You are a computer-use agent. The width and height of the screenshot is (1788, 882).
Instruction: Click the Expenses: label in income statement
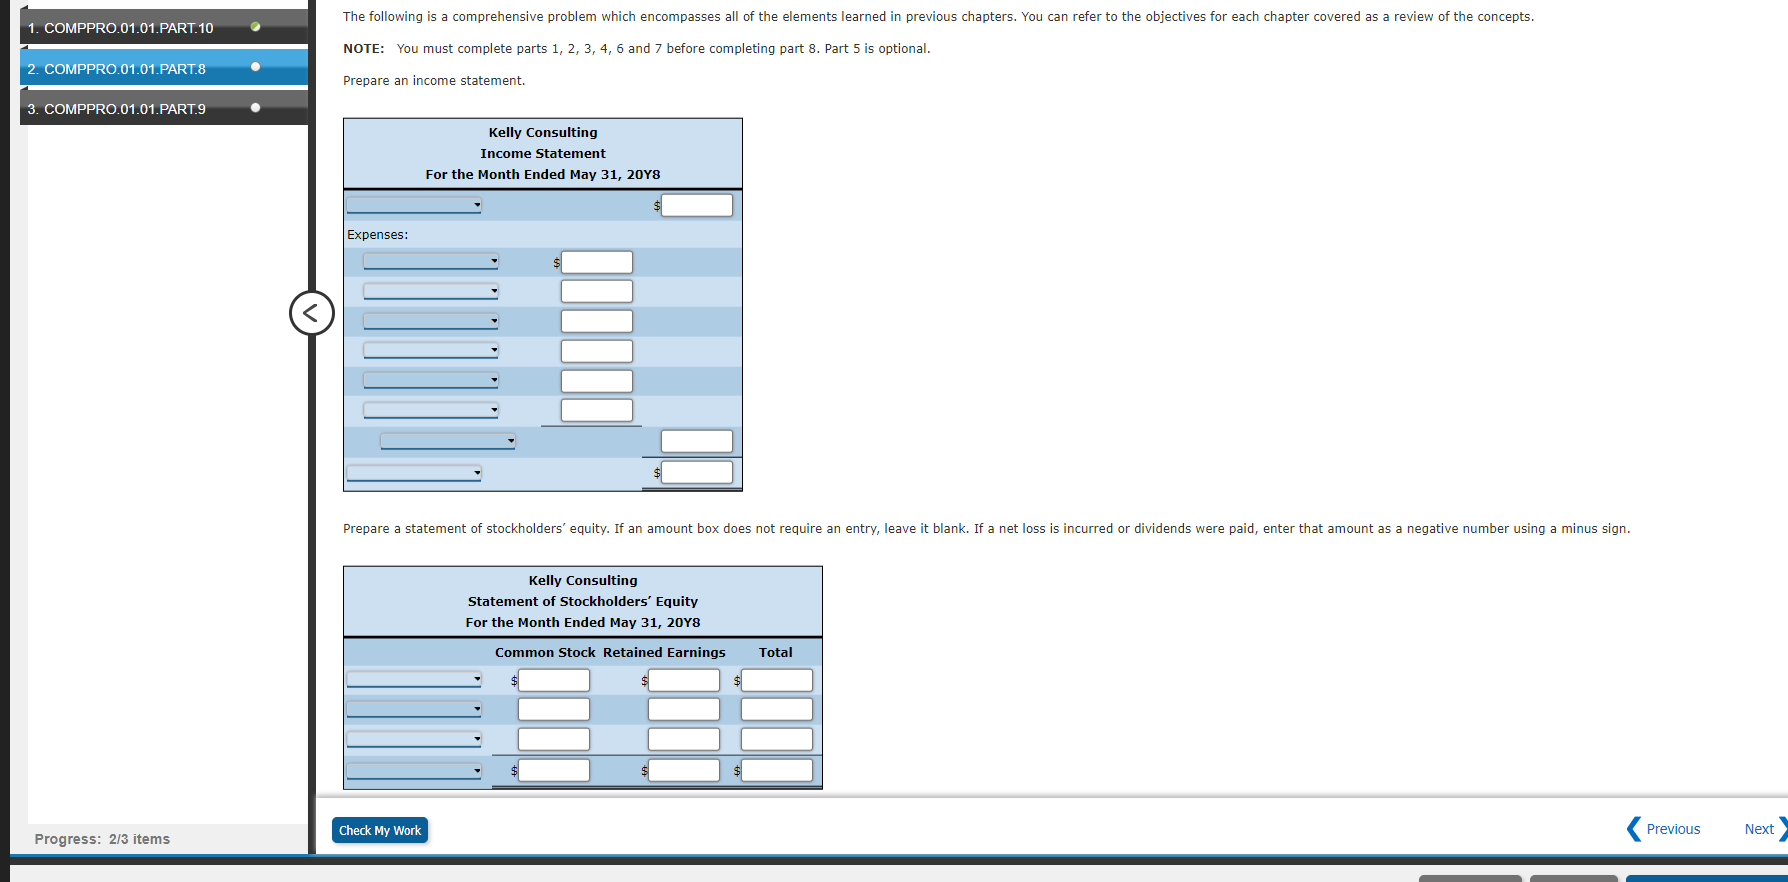377,234
